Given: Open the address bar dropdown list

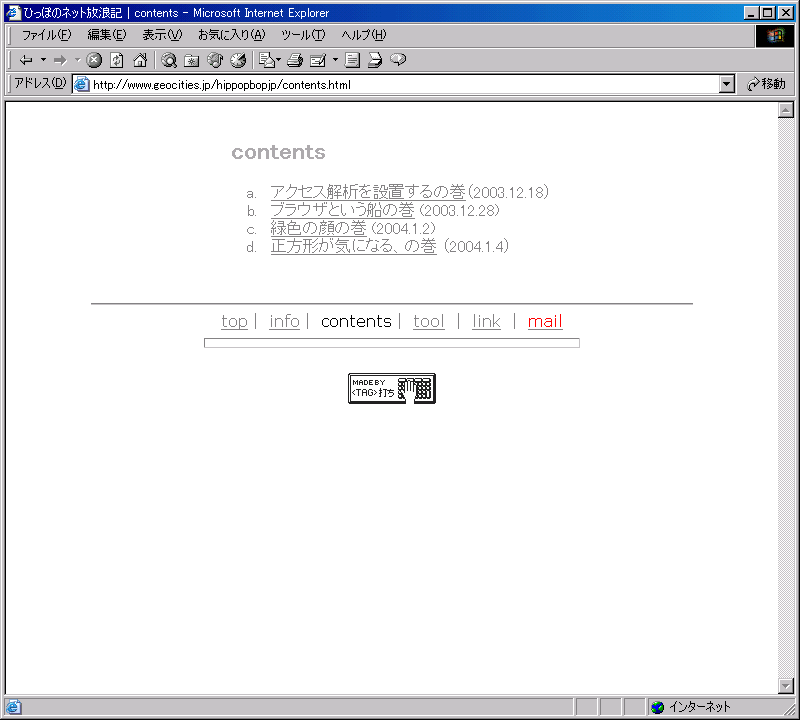Looking at the screenshot, I should pos(727,84).
